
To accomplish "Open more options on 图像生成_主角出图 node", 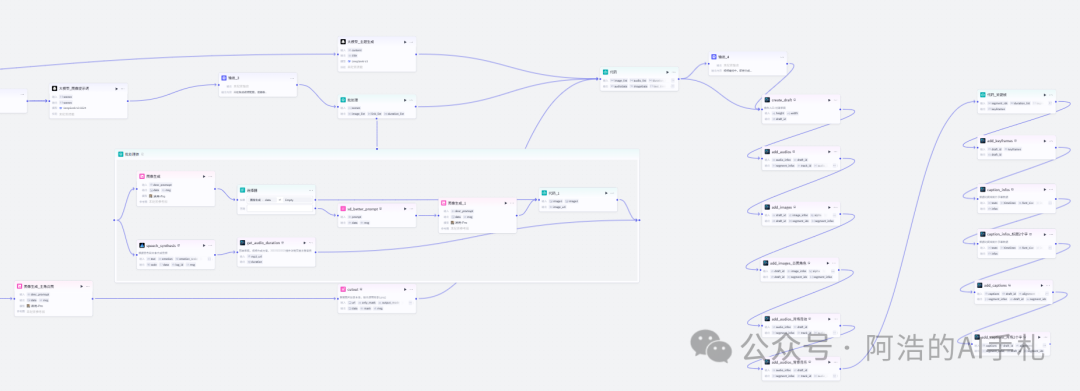I will pyautogui.click(x=88, y=286).
